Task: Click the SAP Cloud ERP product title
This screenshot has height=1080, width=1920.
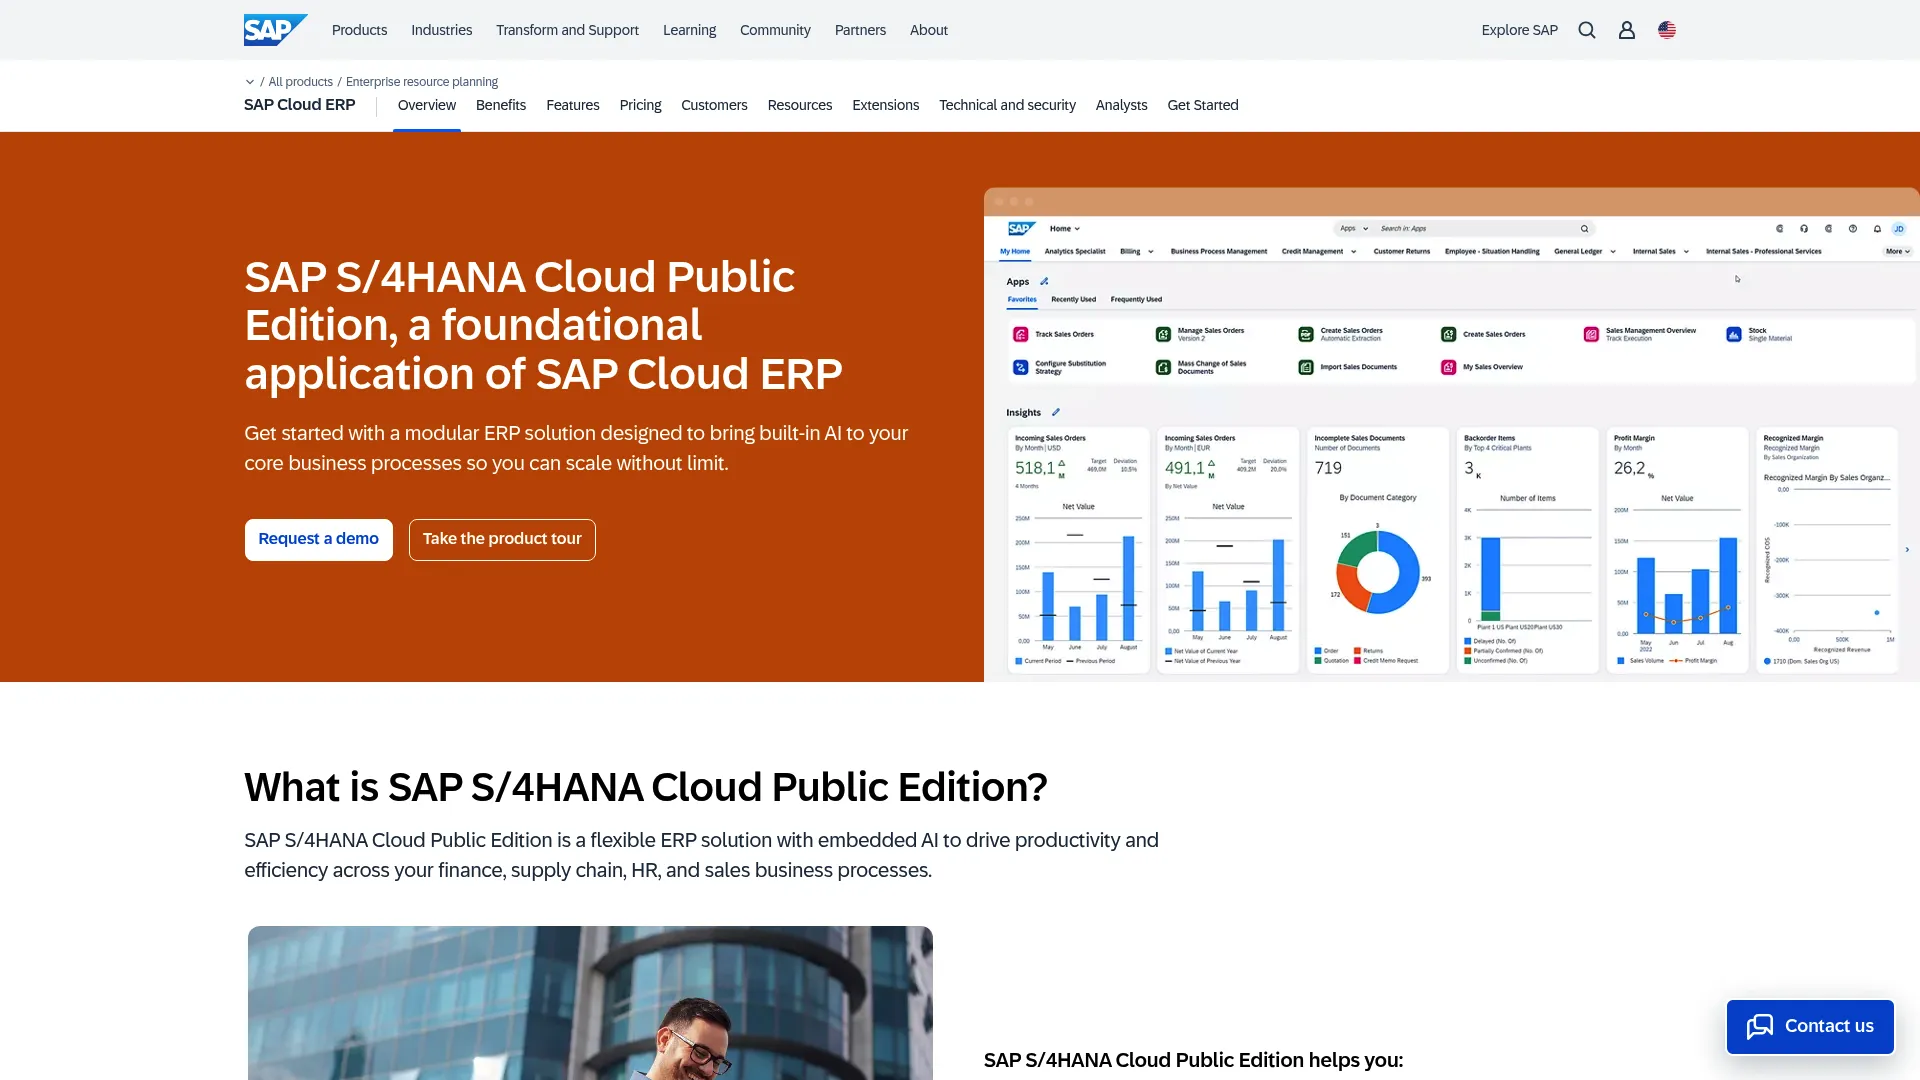Action: (x=299, y=105)
